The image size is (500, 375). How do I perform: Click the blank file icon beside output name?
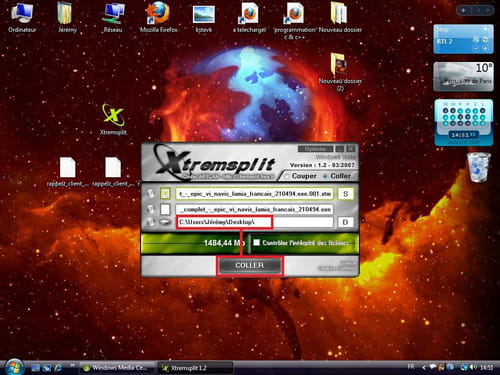[x=165, y=209]
